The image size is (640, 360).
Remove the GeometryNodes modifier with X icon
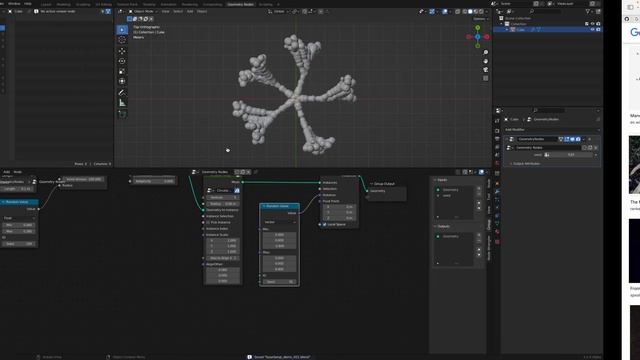pos(589,139)
